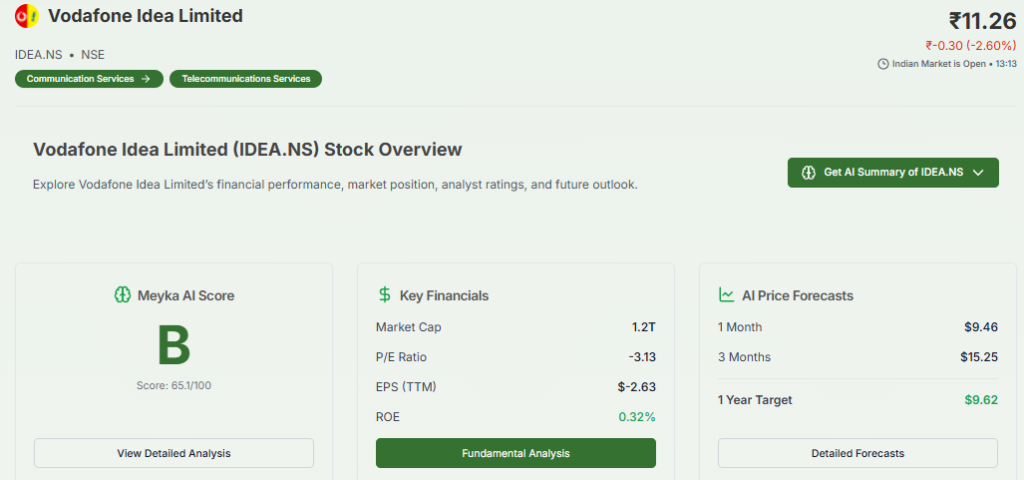Viewport: 1024px width, 480px height.
Task: Click the brain icon in AI Summary button
Action: point(808,172)
